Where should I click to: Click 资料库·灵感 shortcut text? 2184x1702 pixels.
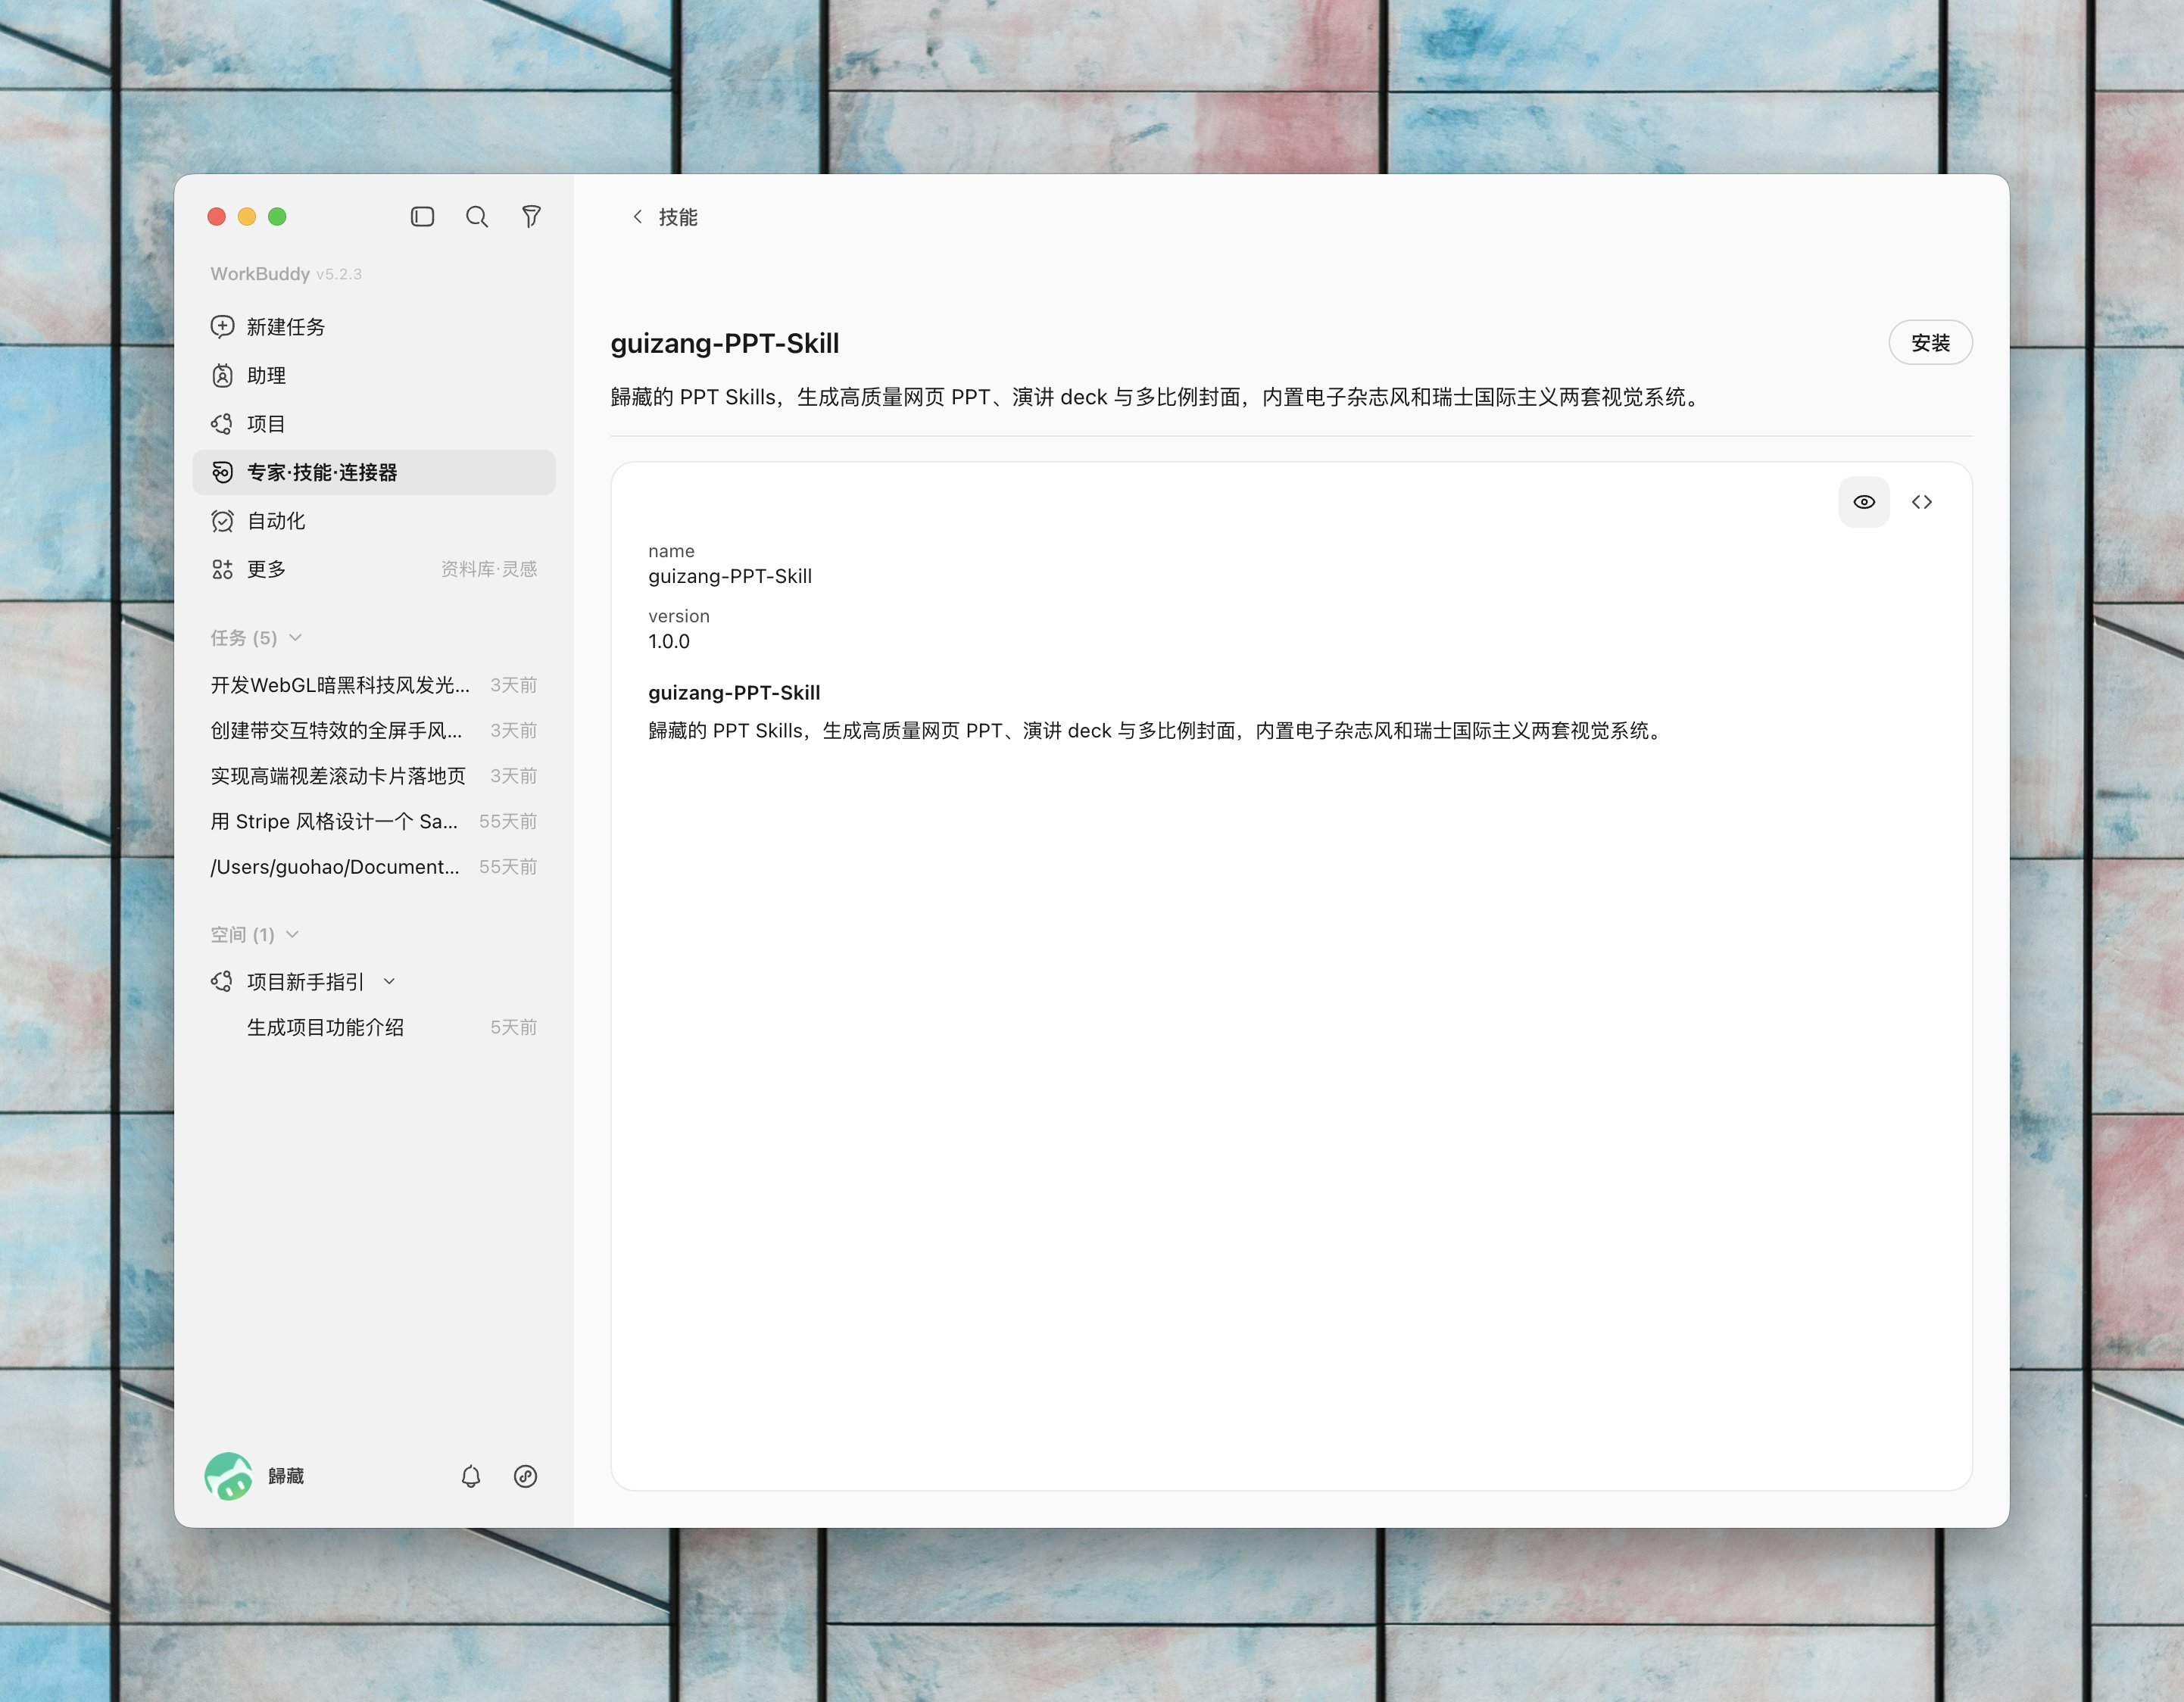point(489,569)
